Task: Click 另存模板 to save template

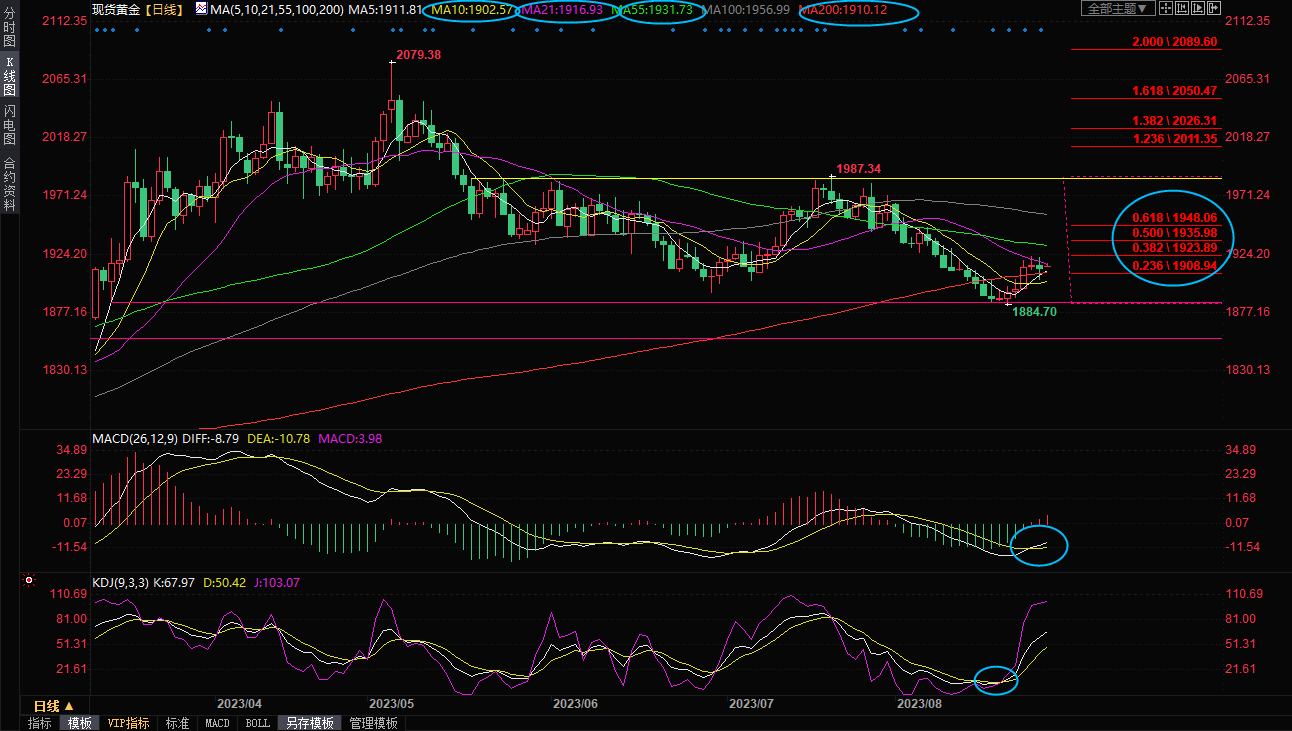Action: (308, 723)
